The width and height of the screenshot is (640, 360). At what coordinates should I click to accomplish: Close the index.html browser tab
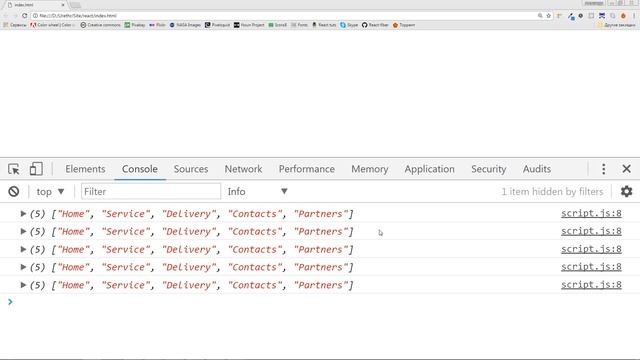(63, 5)
